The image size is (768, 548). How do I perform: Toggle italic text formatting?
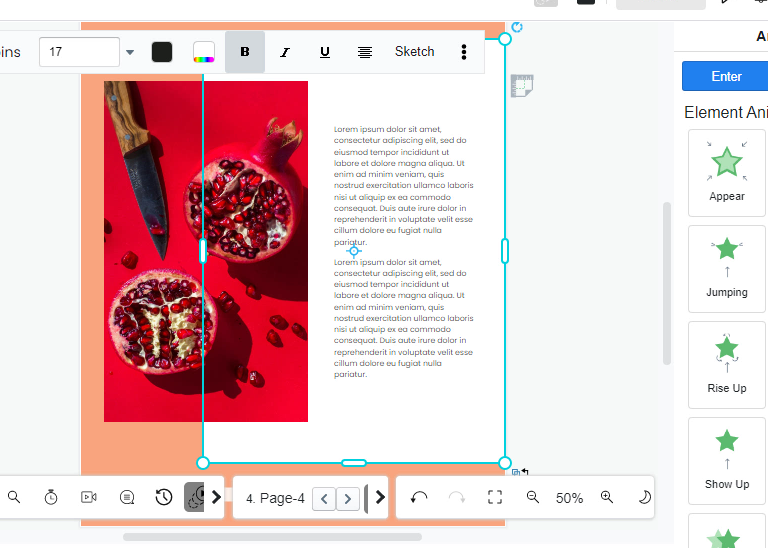[285, 52]
